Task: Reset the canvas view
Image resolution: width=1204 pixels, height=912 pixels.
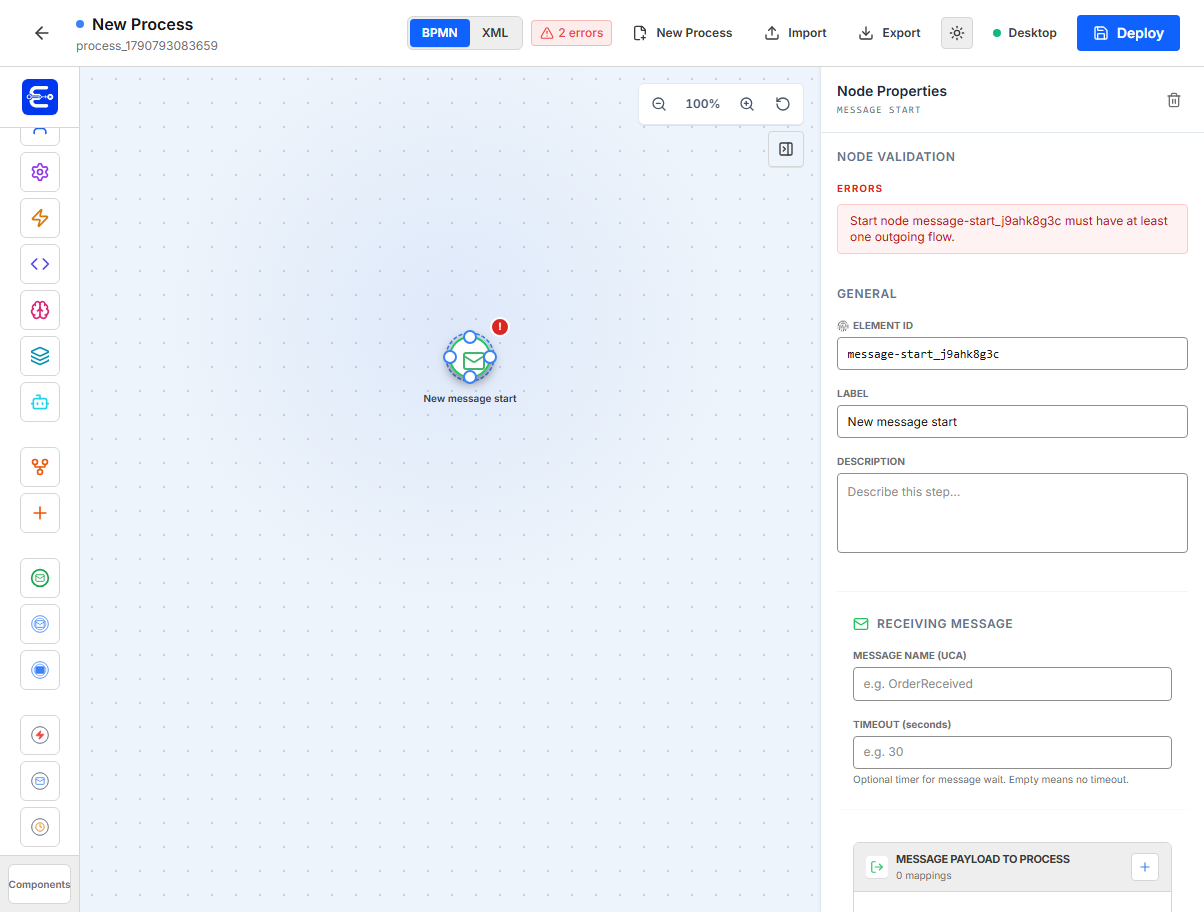Action: click(x=783, y=104)
